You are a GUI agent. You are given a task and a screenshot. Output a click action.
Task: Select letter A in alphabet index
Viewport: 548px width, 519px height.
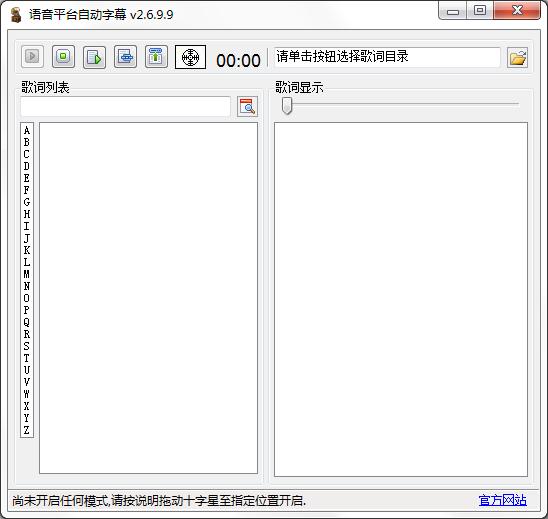click(27, 131)
